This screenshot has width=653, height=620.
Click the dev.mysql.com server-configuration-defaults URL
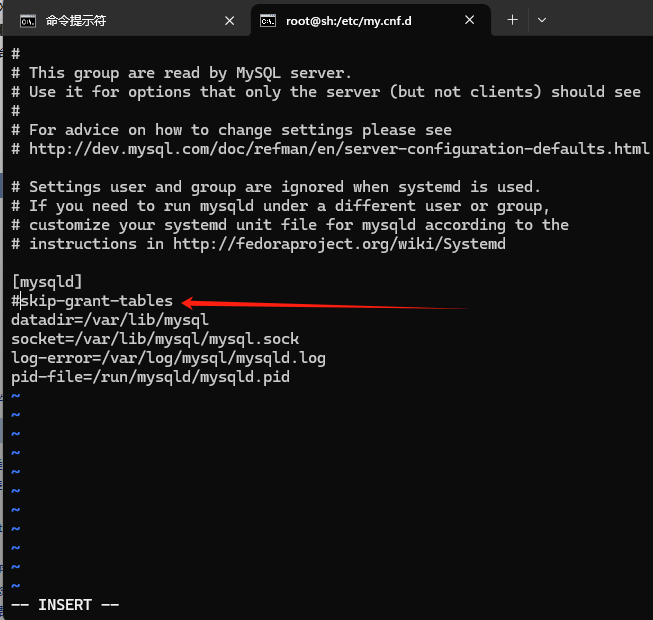tap(339, 149)
